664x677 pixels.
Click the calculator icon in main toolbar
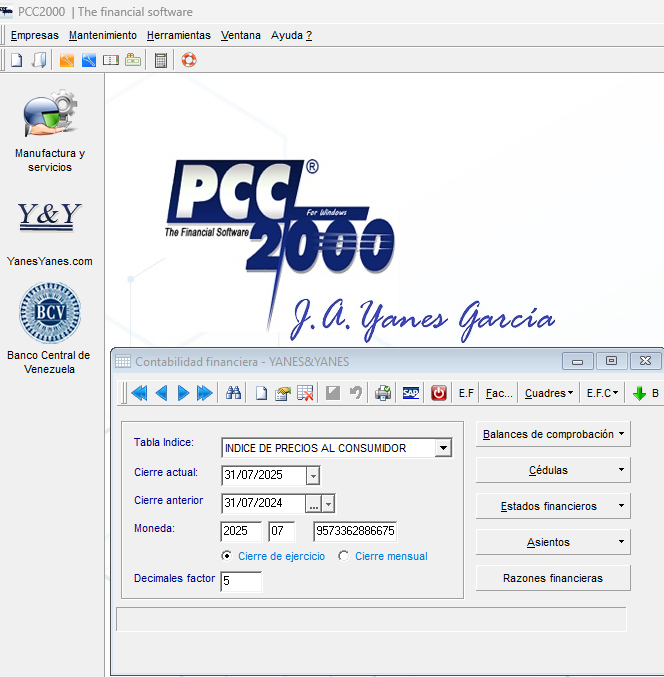161,60
